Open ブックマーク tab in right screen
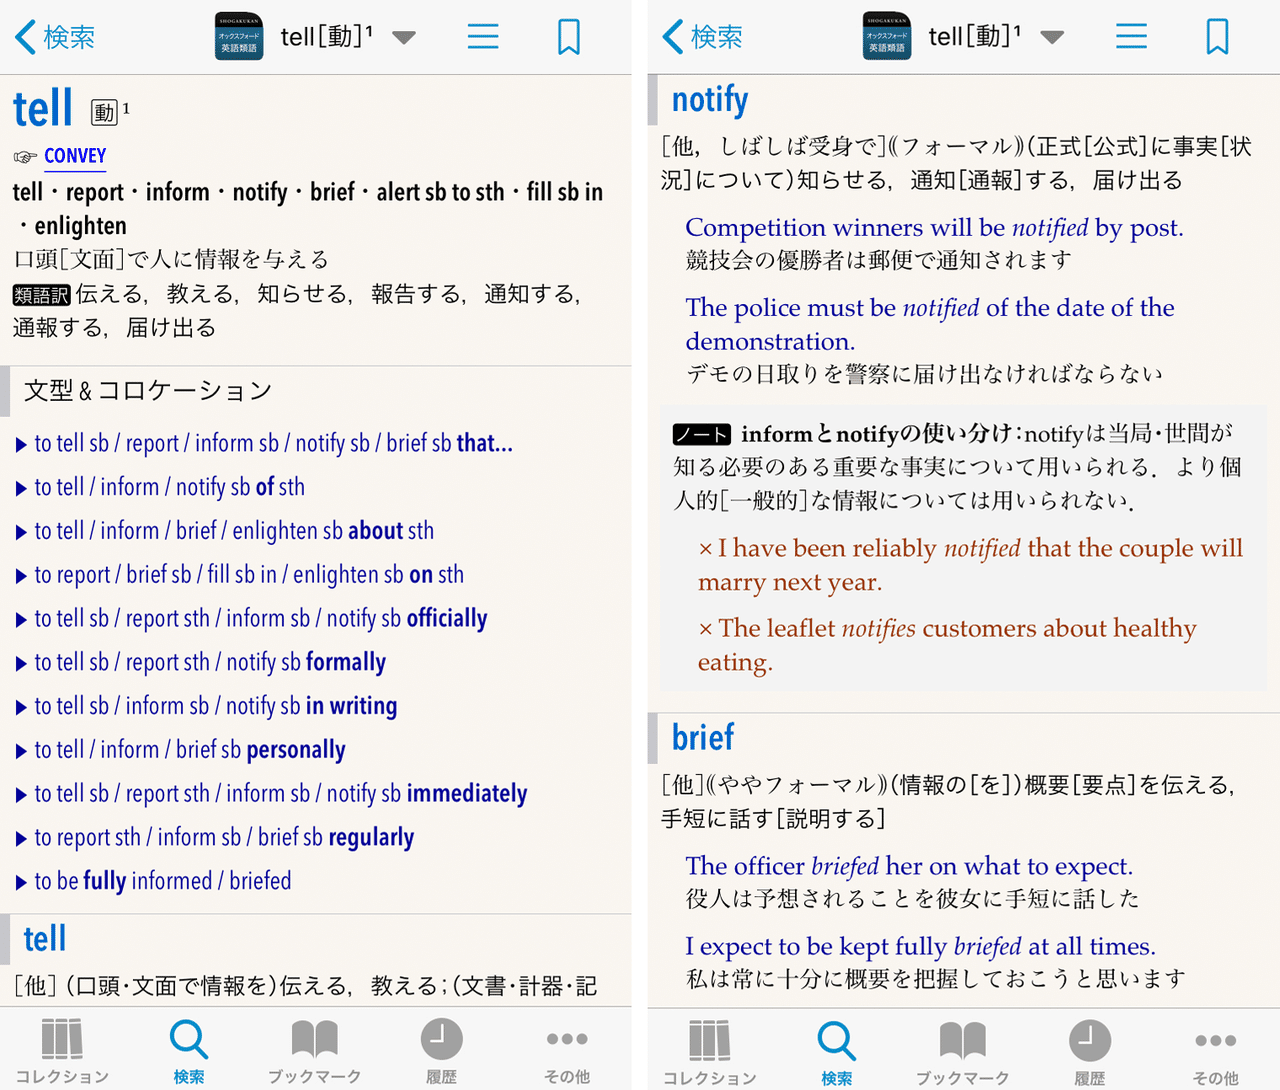 click(x=962, y=1052)
